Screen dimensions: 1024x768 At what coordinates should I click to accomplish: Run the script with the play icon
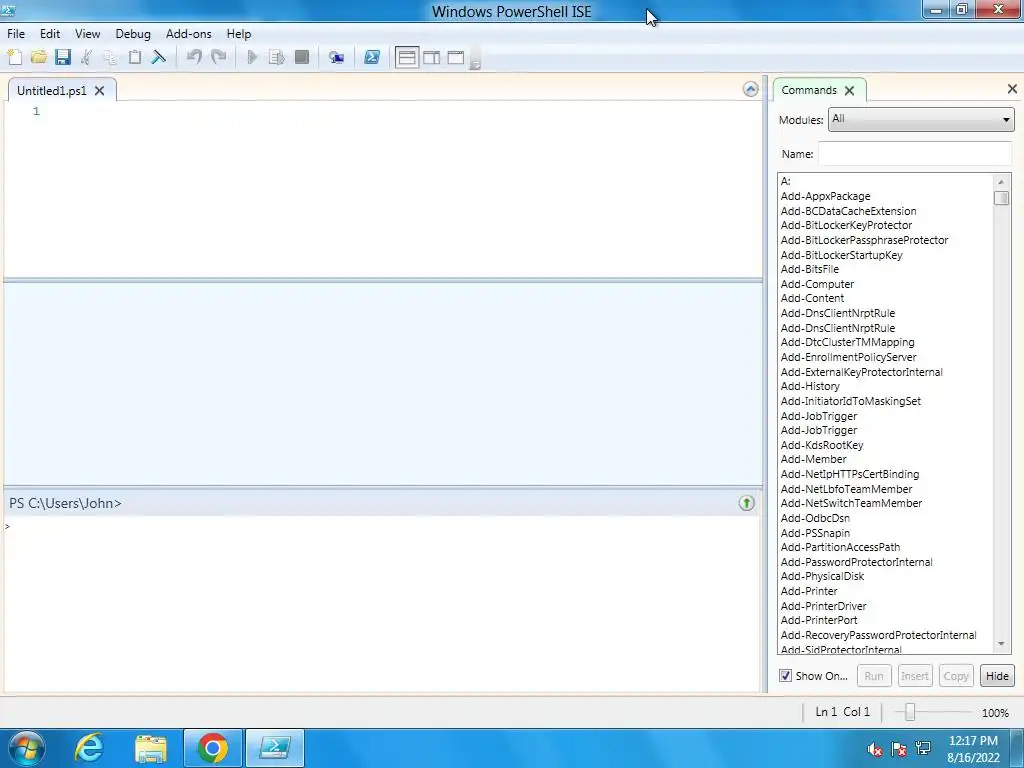pyautogui.click(x=252, y=57)
